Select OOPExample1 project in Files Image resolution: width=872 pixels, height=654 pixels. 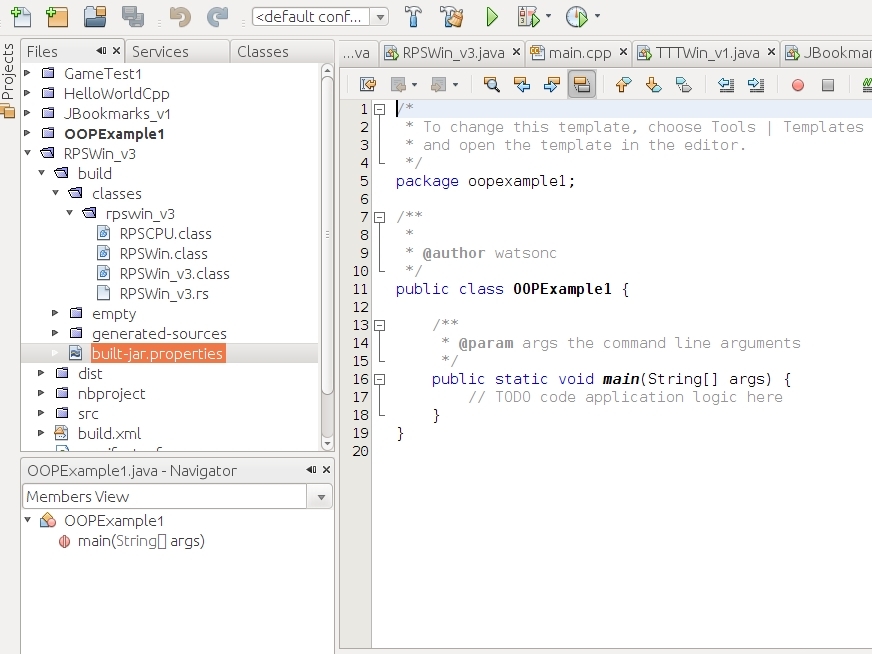click(114, 133)
